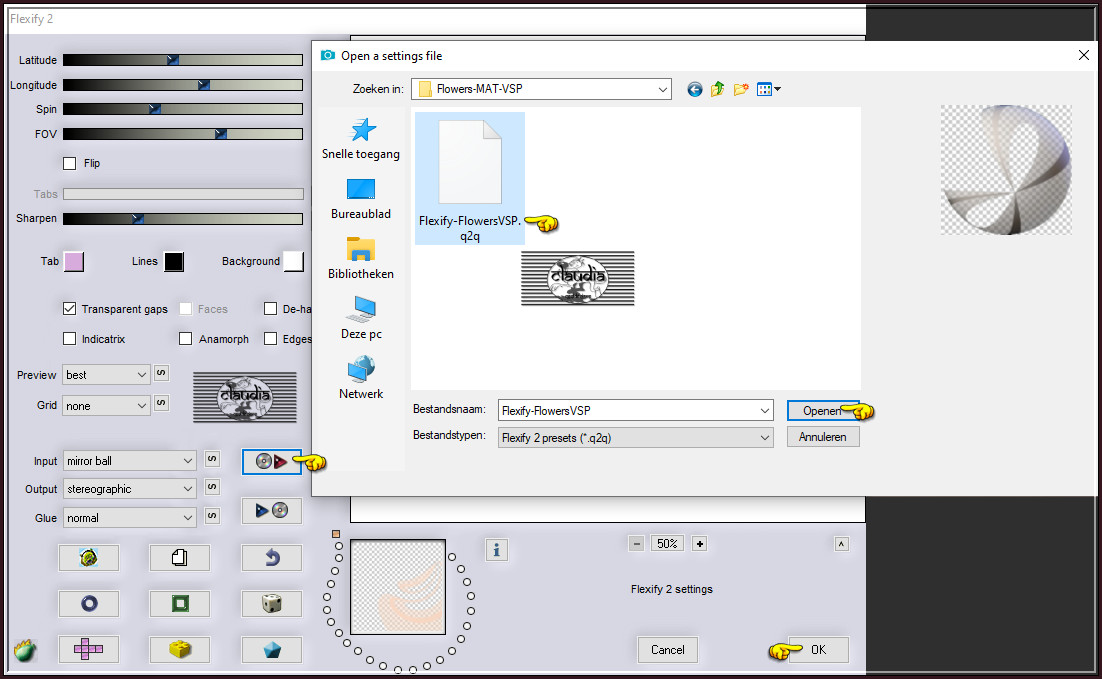Open the Glue dropdown showing normal
Screen dimensions: 1102x679
tap(129, 518)
